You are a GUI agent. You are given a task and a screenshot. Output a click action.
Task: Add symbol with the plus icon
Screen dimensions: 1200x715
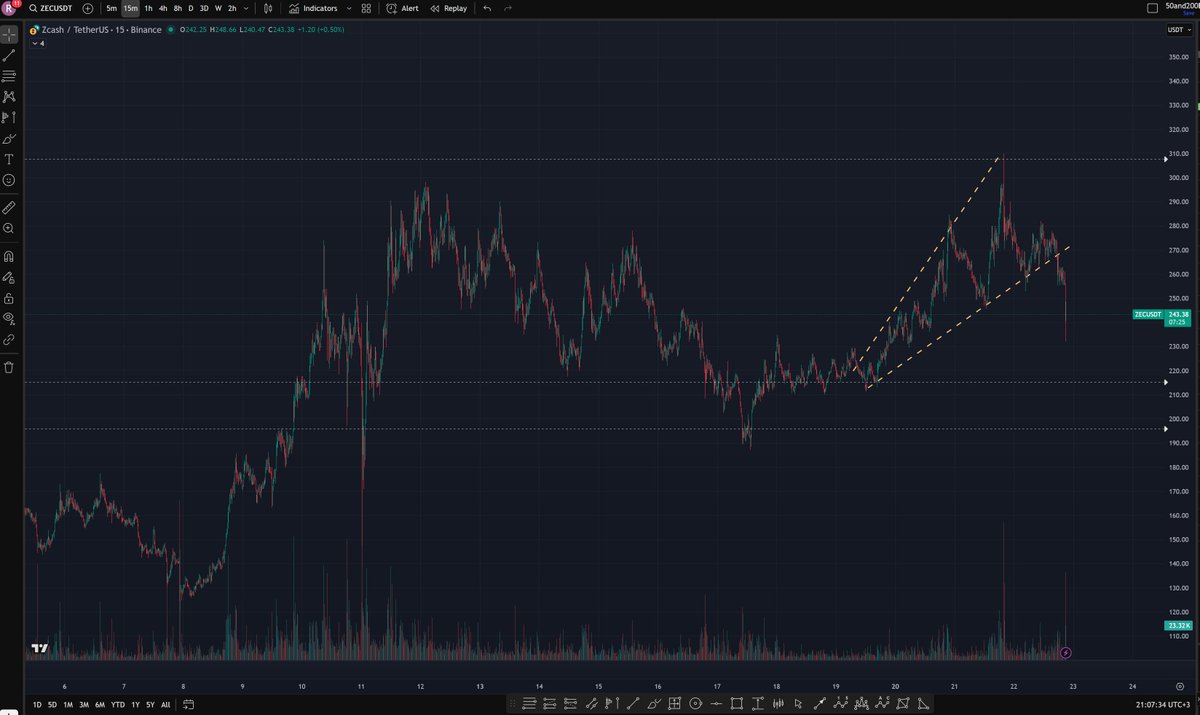coord(88,8)
